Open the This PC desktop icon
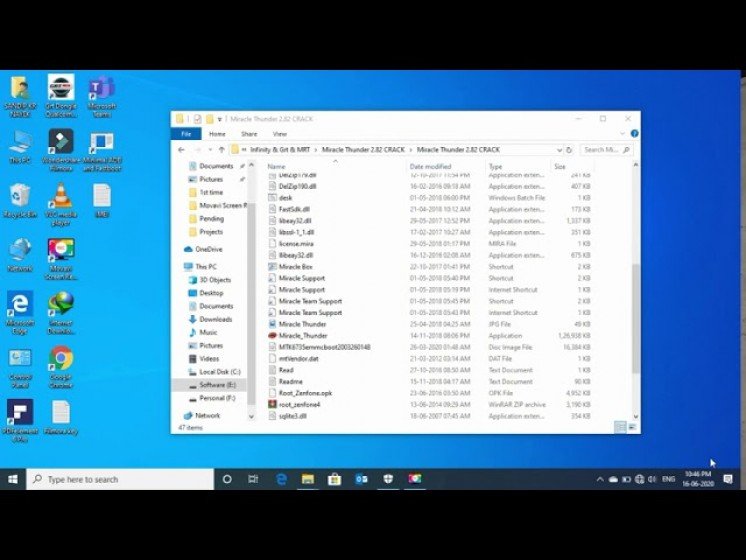The image size is (746, 560). [x=20, y=147]
